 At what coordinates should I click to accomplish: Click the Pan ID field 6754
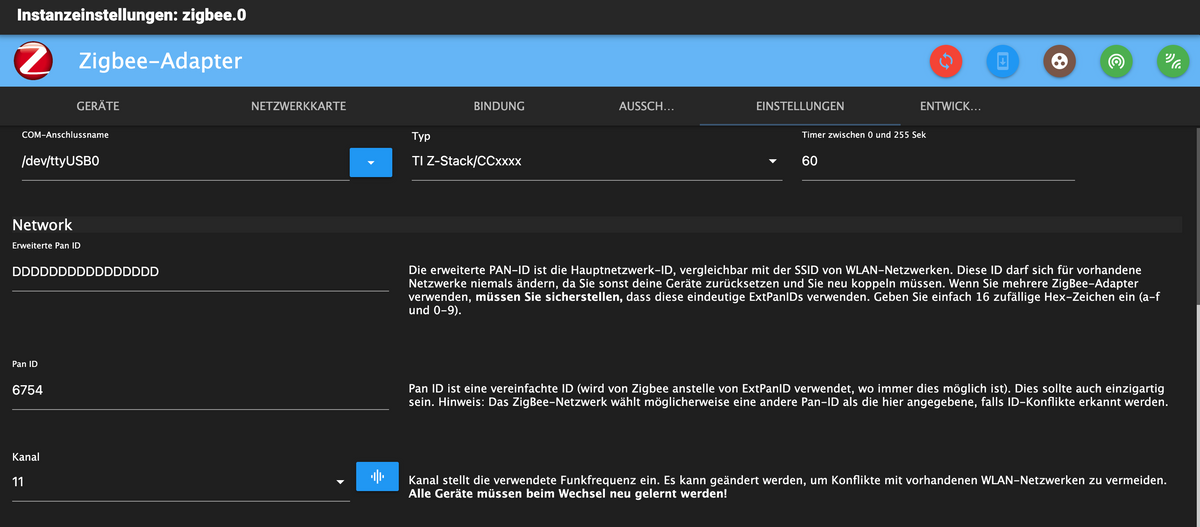[x=200, y=391]
